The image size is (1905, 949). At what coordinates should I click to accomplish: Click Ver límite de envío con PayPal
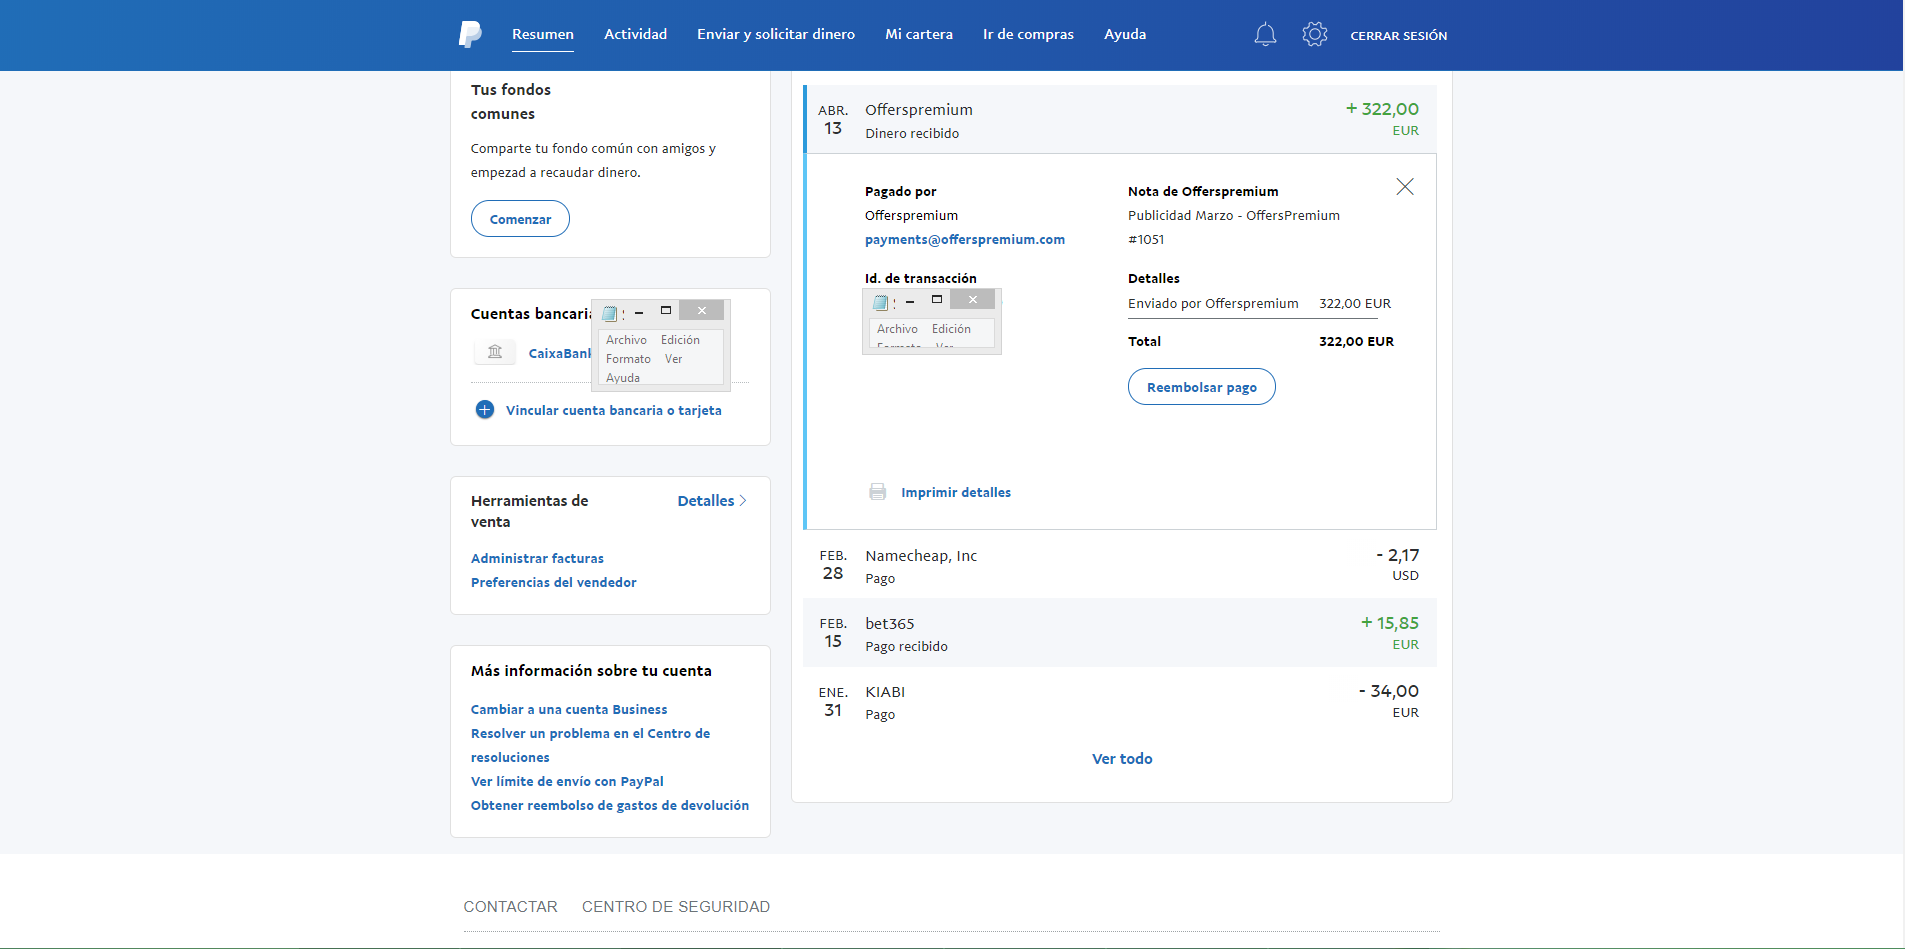click(567, 781)
